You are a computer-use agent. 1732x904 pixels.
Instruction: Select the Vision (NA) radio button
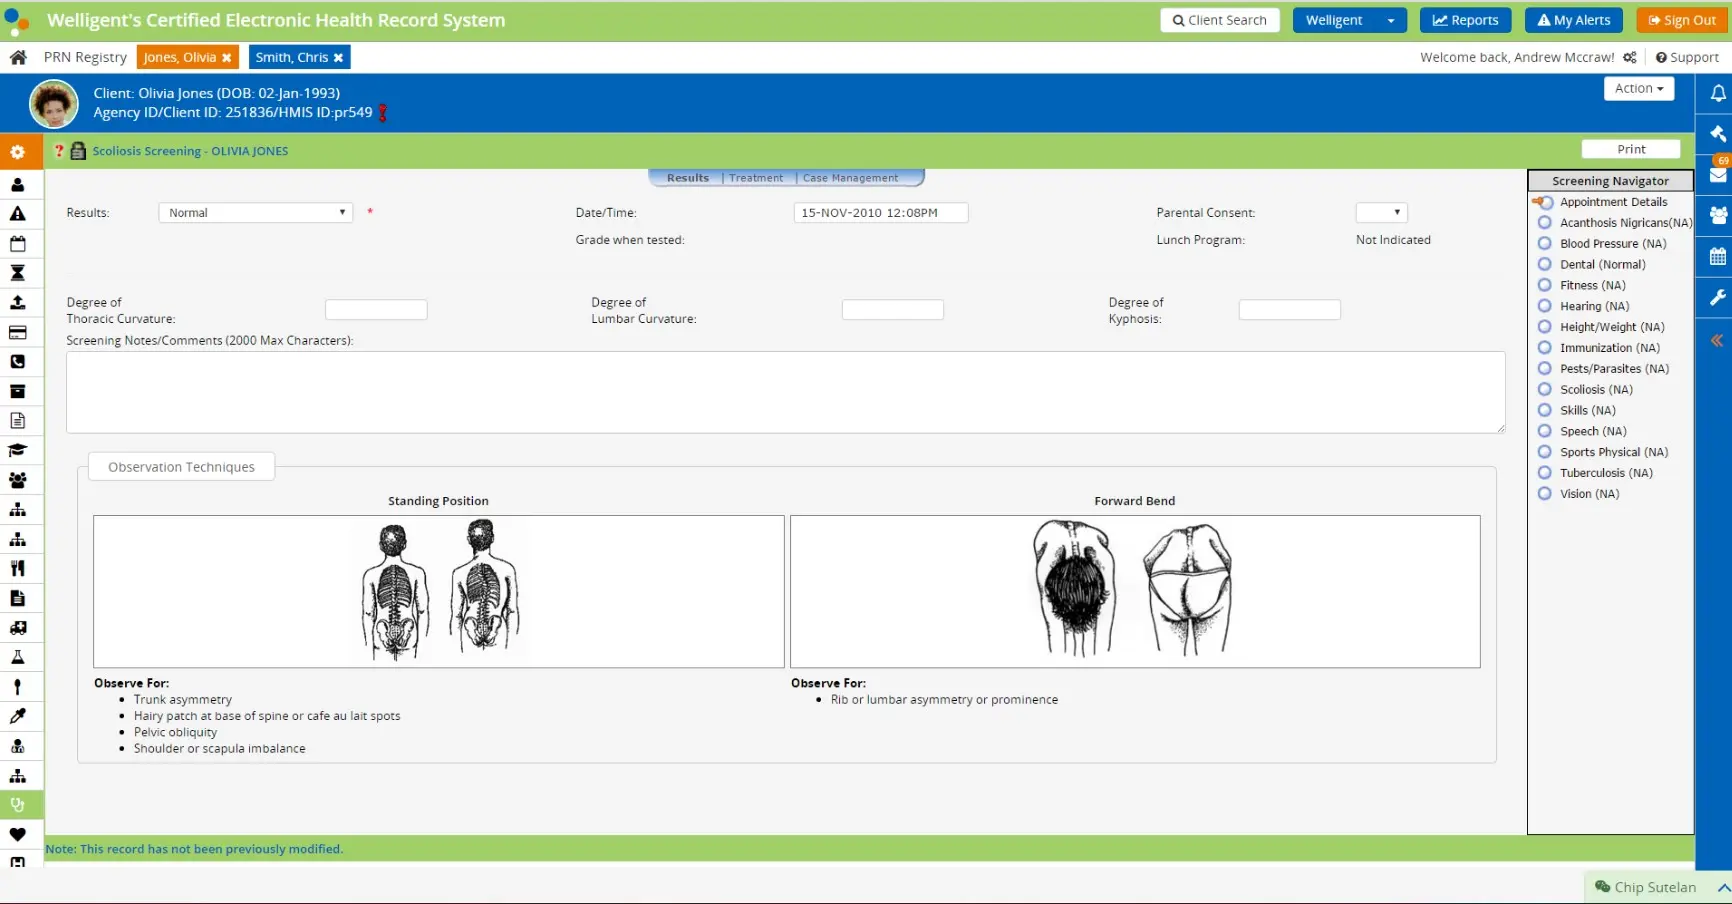(1544, 493)
